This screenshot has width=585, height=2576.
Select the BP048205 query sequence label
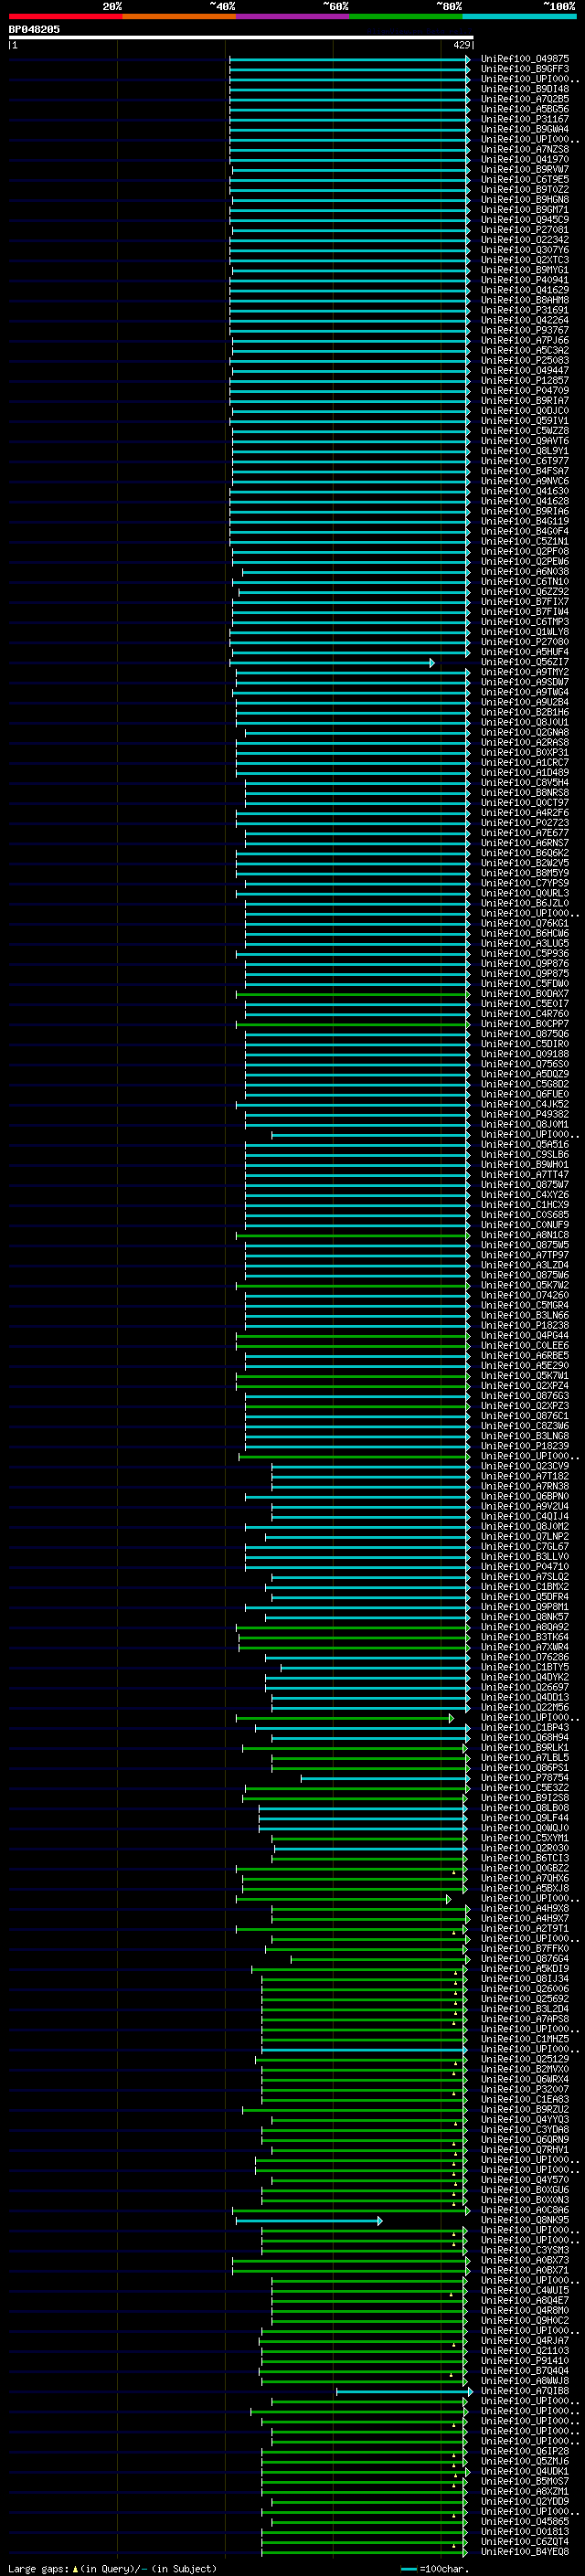34,29
